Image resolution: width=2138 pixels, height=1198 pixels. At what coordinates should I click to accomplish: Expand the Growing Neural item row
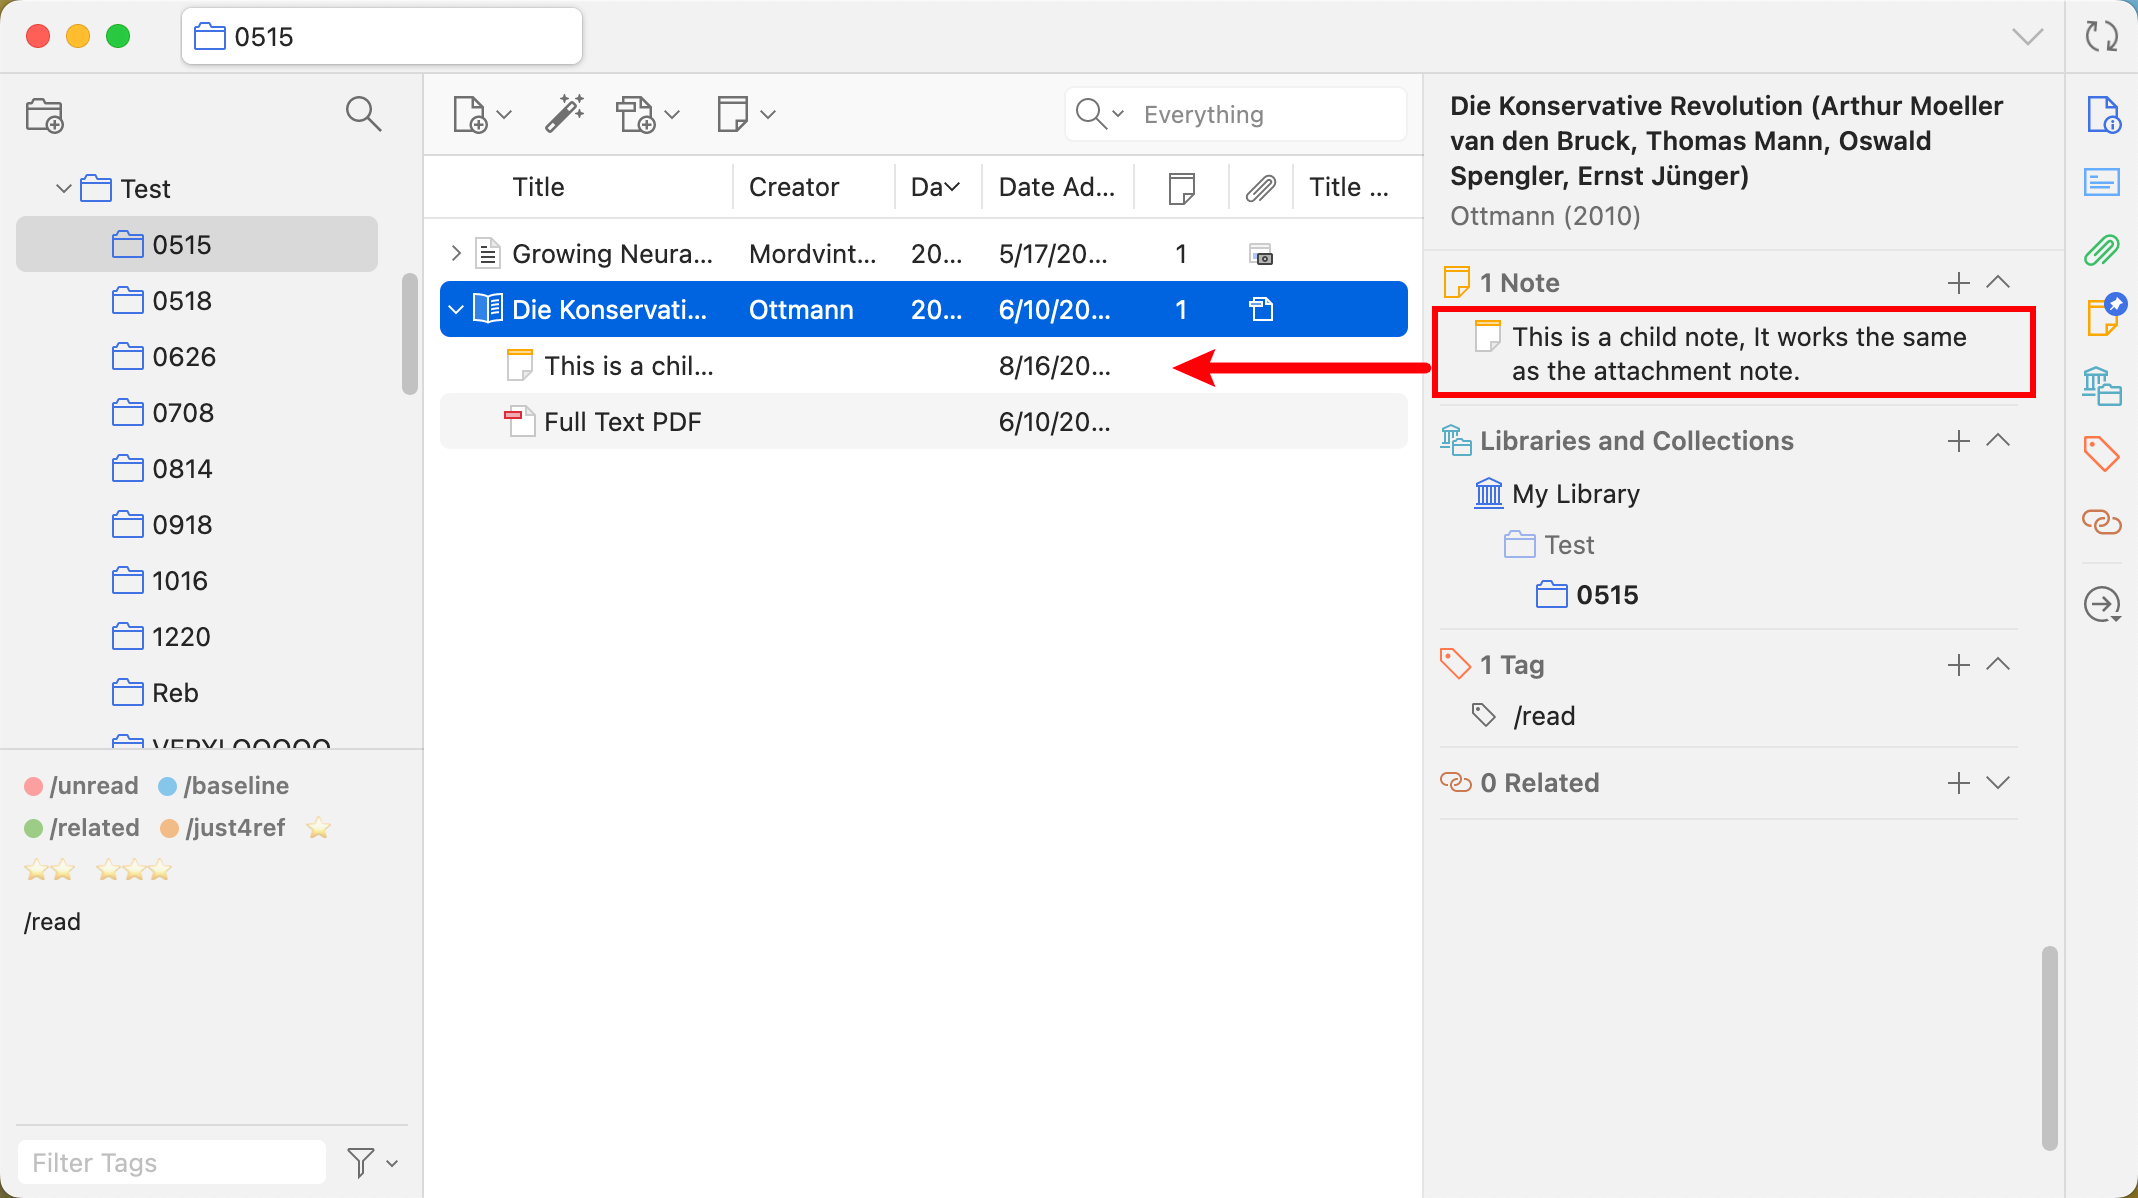[x=456, y=254]
